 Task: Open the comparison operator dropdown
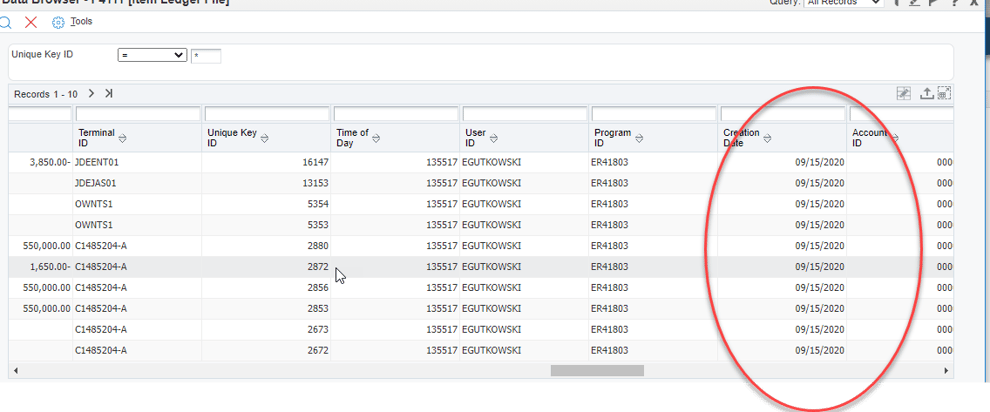(x=152, y=55)
